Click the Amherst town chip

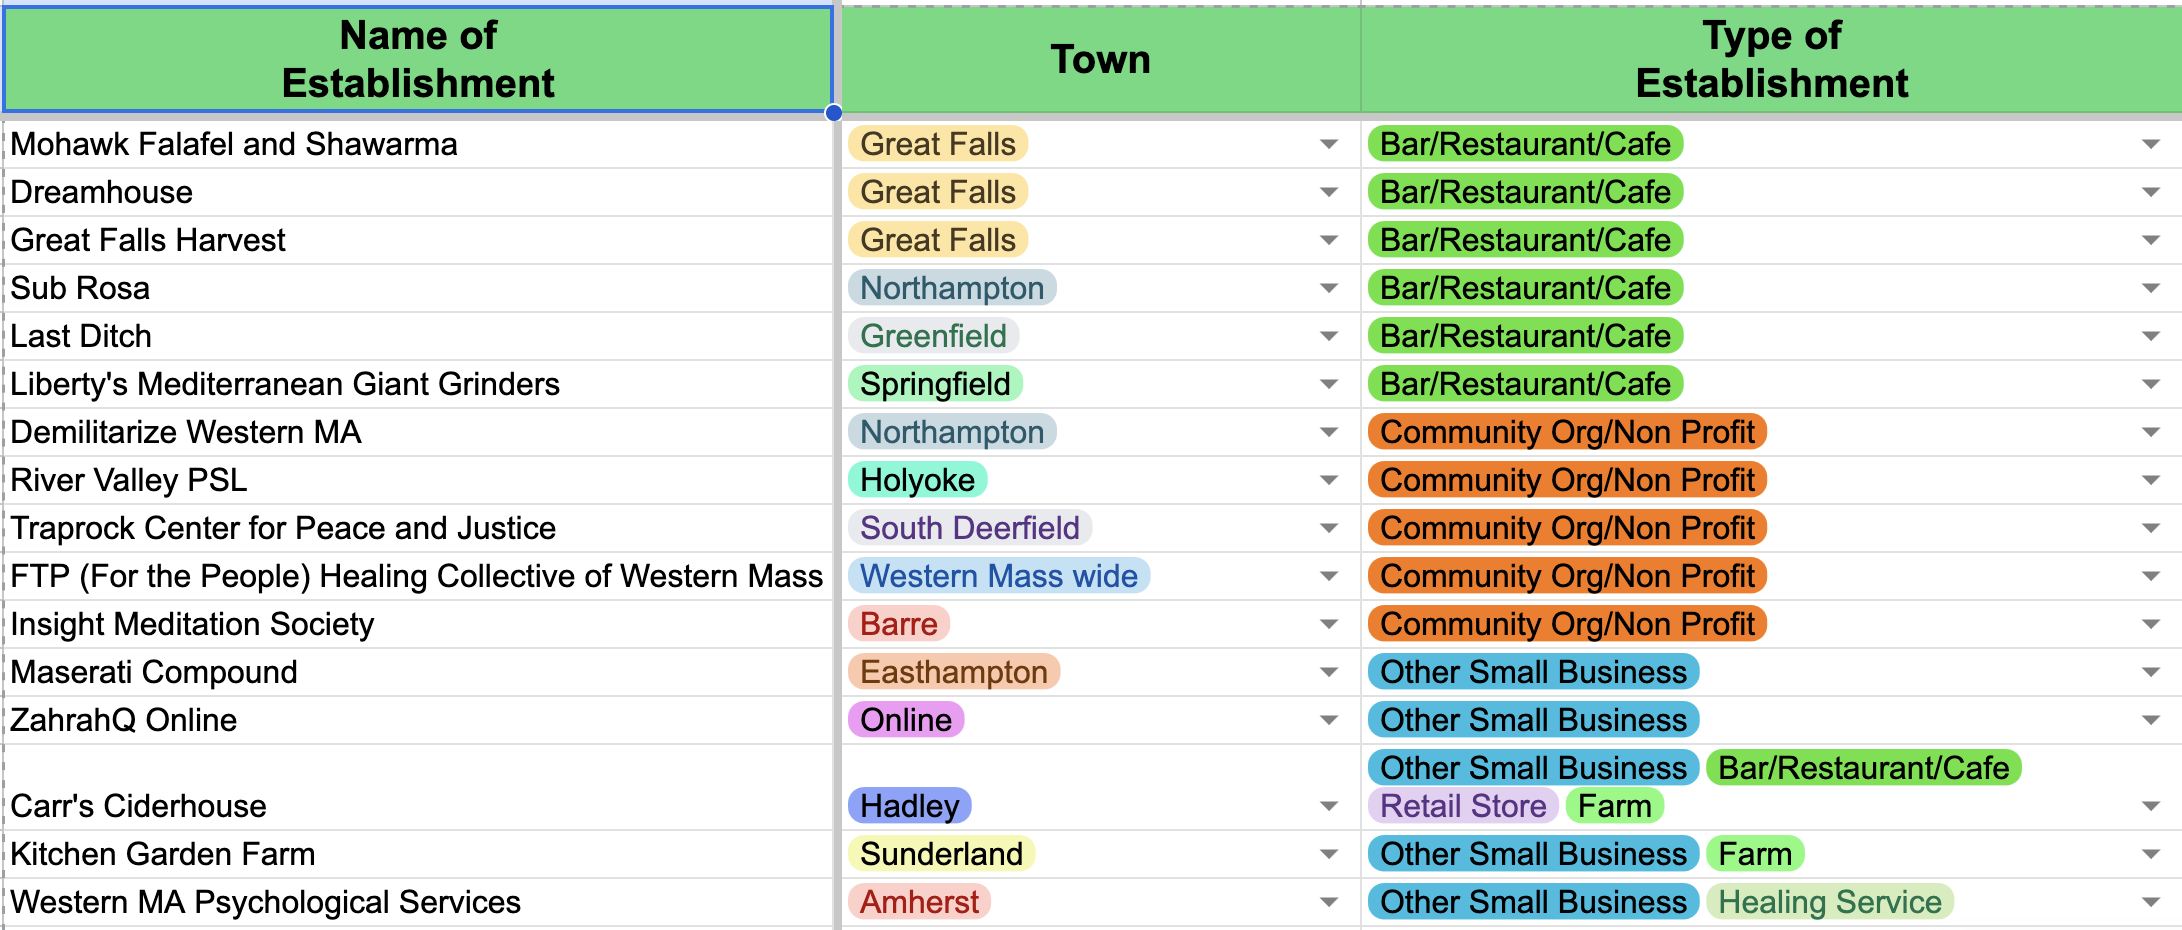click(919, 902)
